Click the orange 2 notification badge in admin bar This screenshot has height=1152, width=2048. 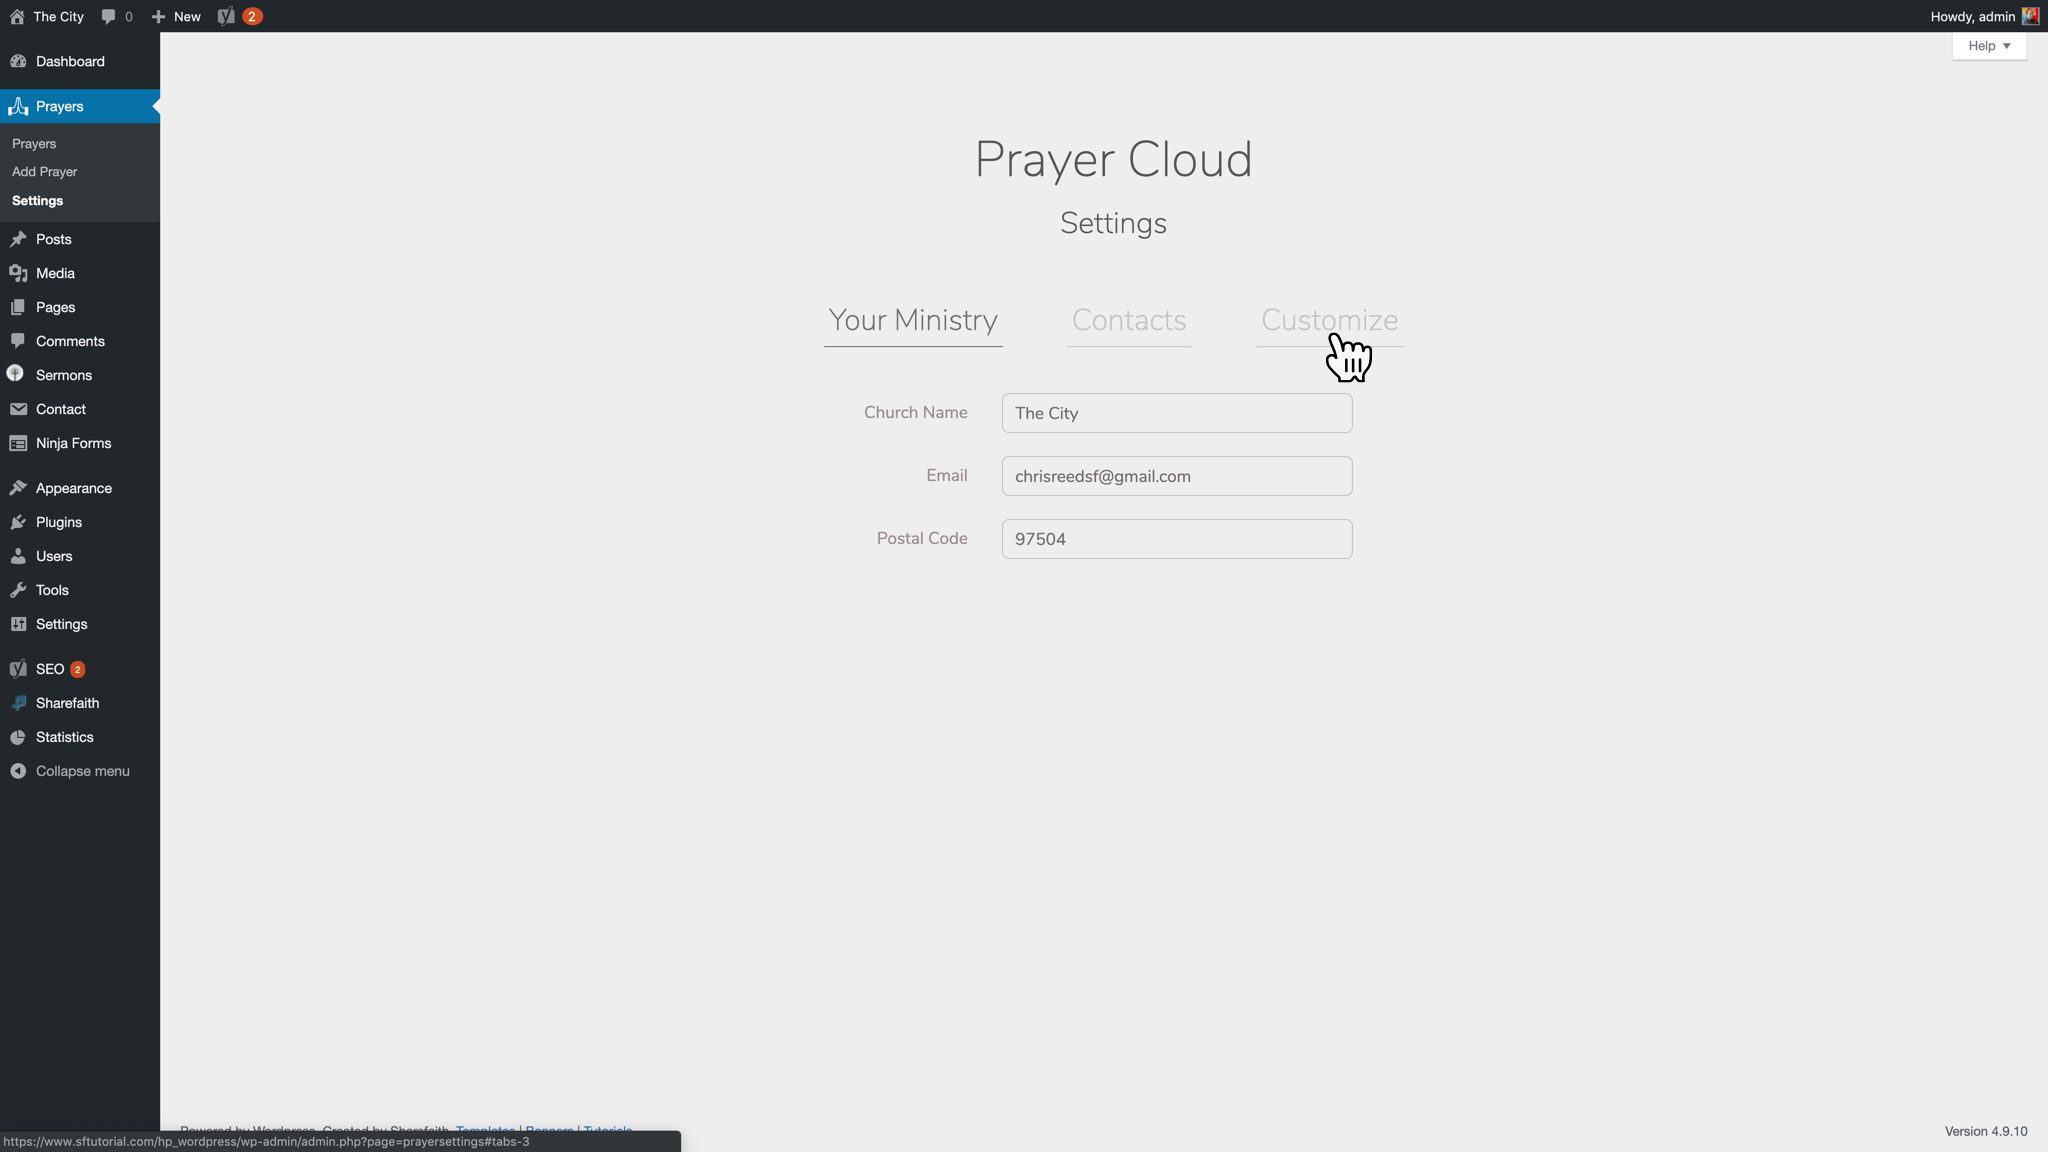click(252, 16)
